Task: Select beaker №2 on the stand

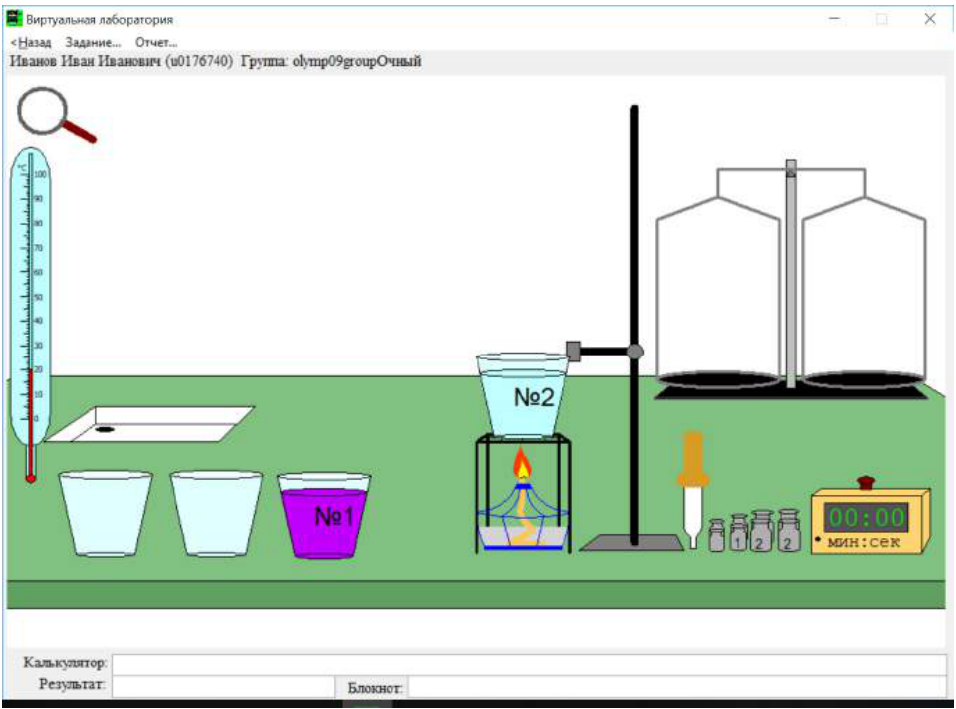Action: [523, 394]
